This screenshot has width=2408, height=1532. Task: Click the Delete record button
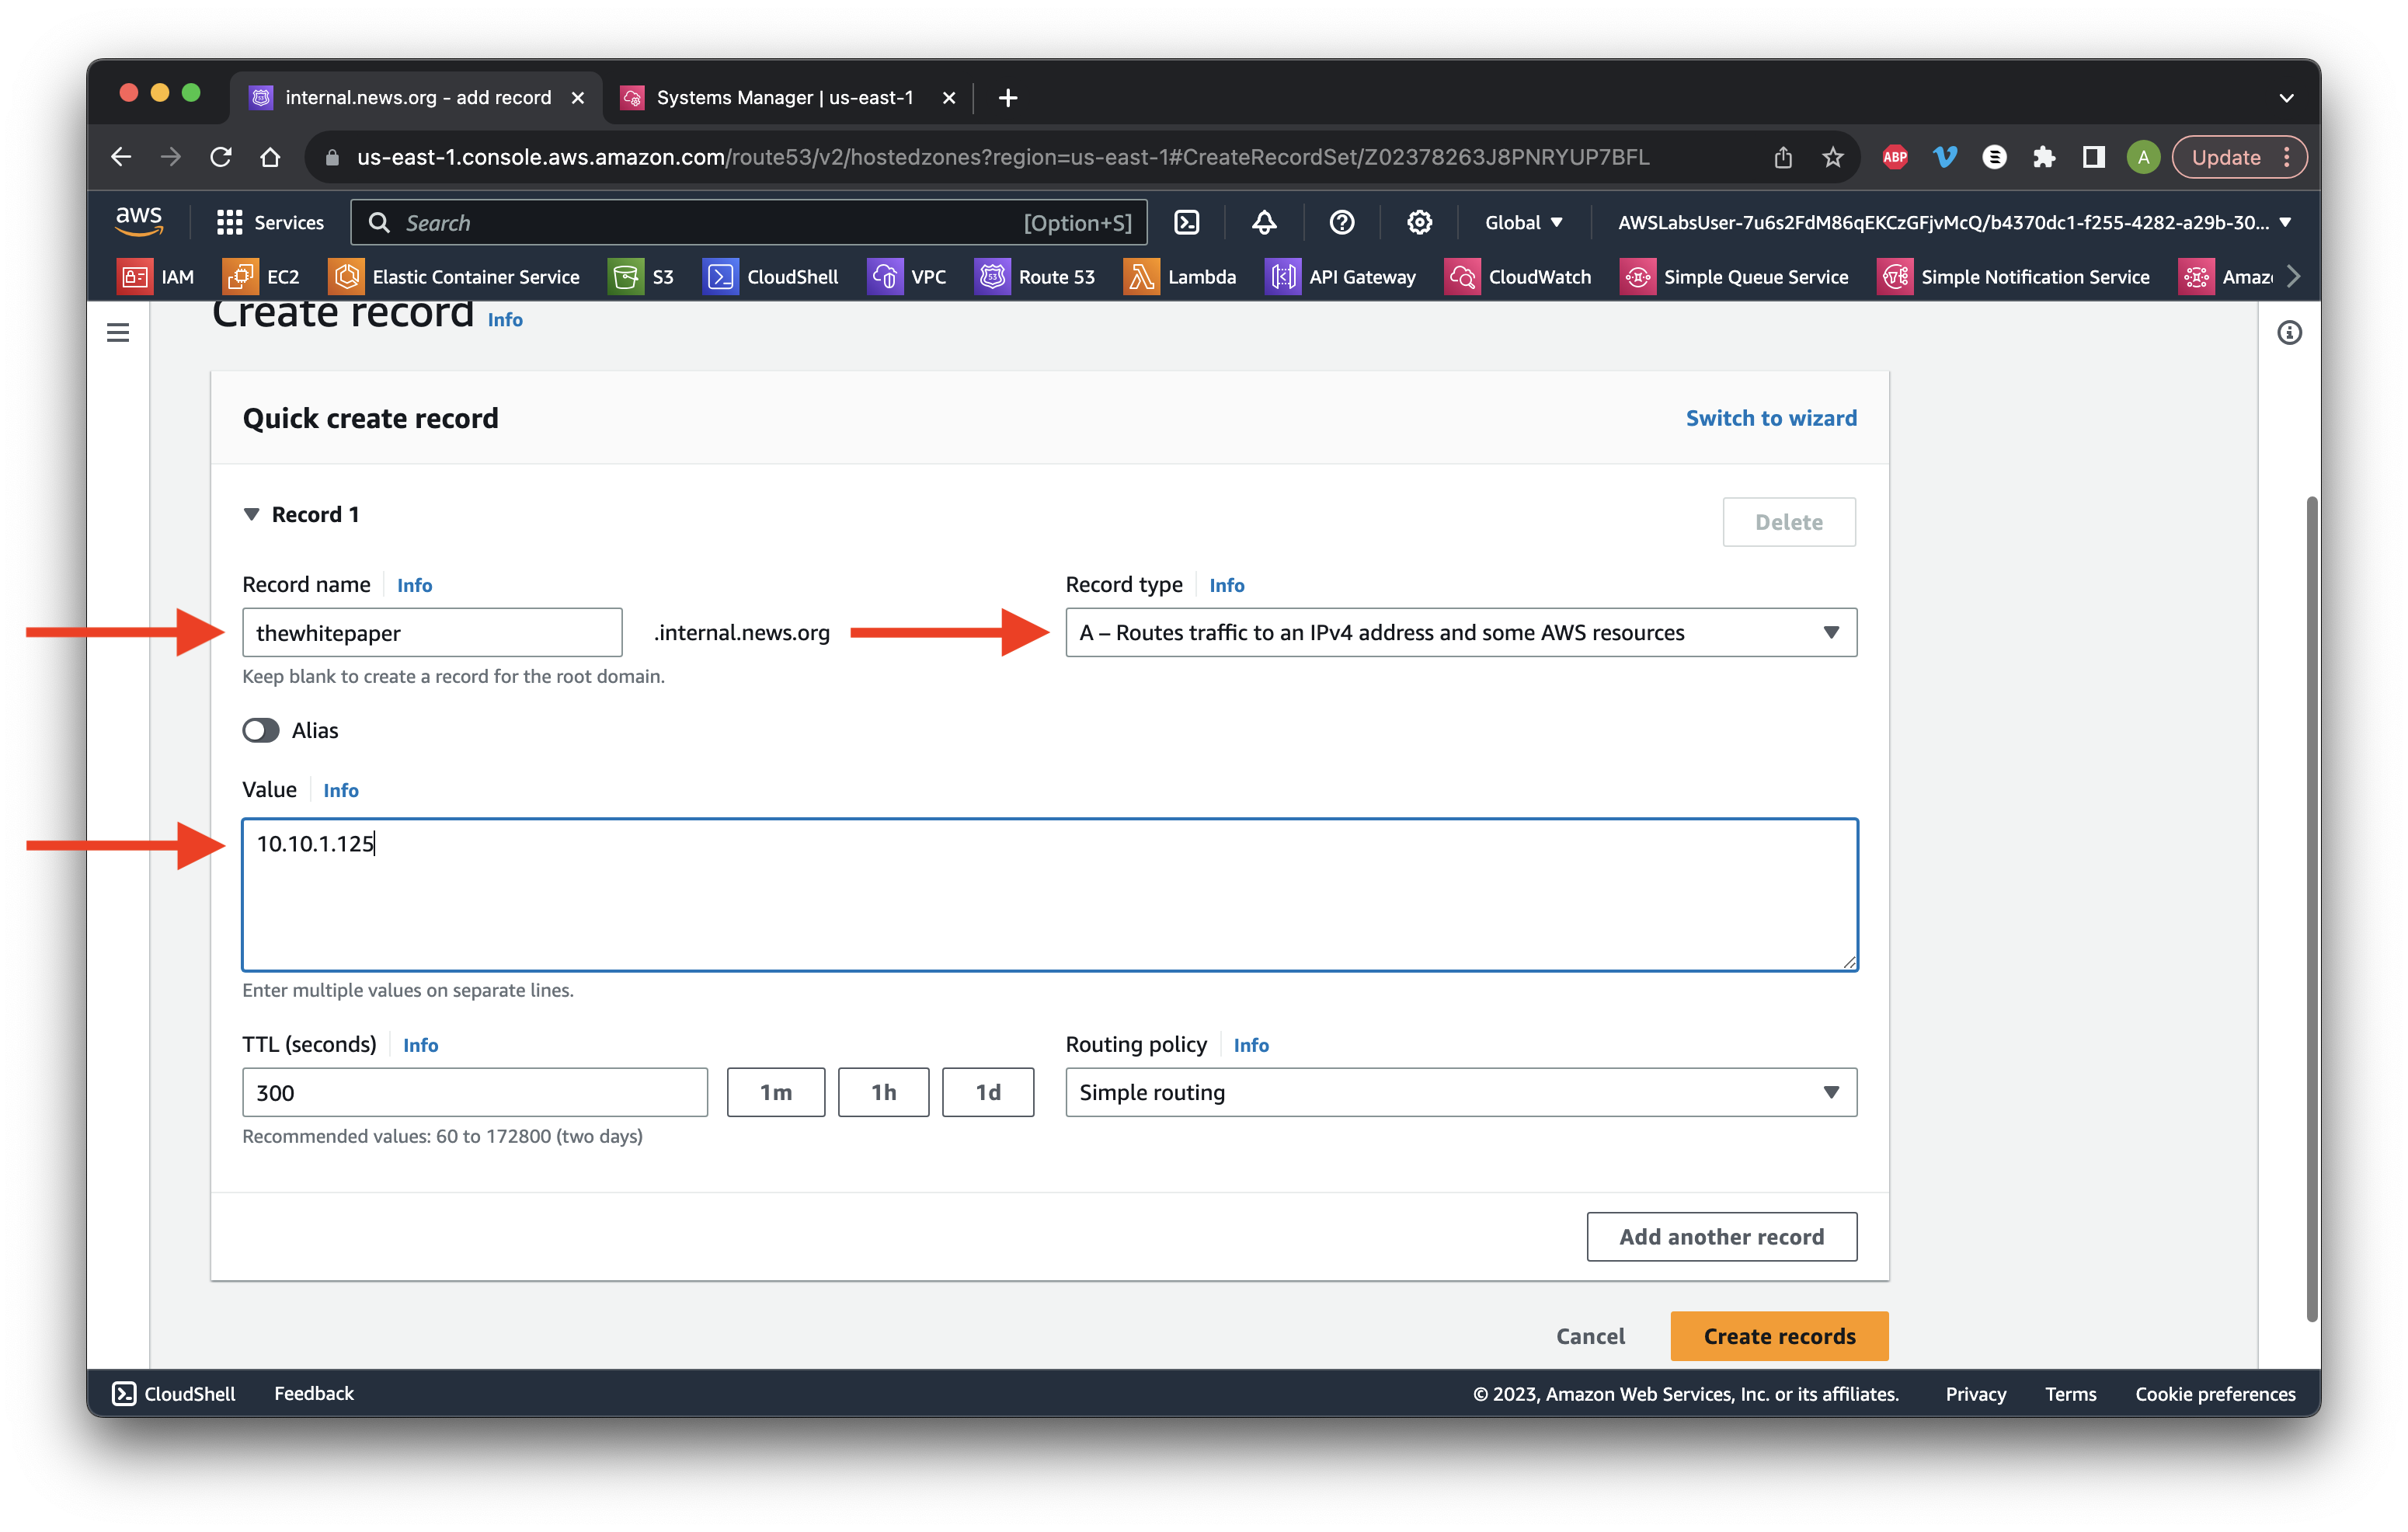(1789, 522)
